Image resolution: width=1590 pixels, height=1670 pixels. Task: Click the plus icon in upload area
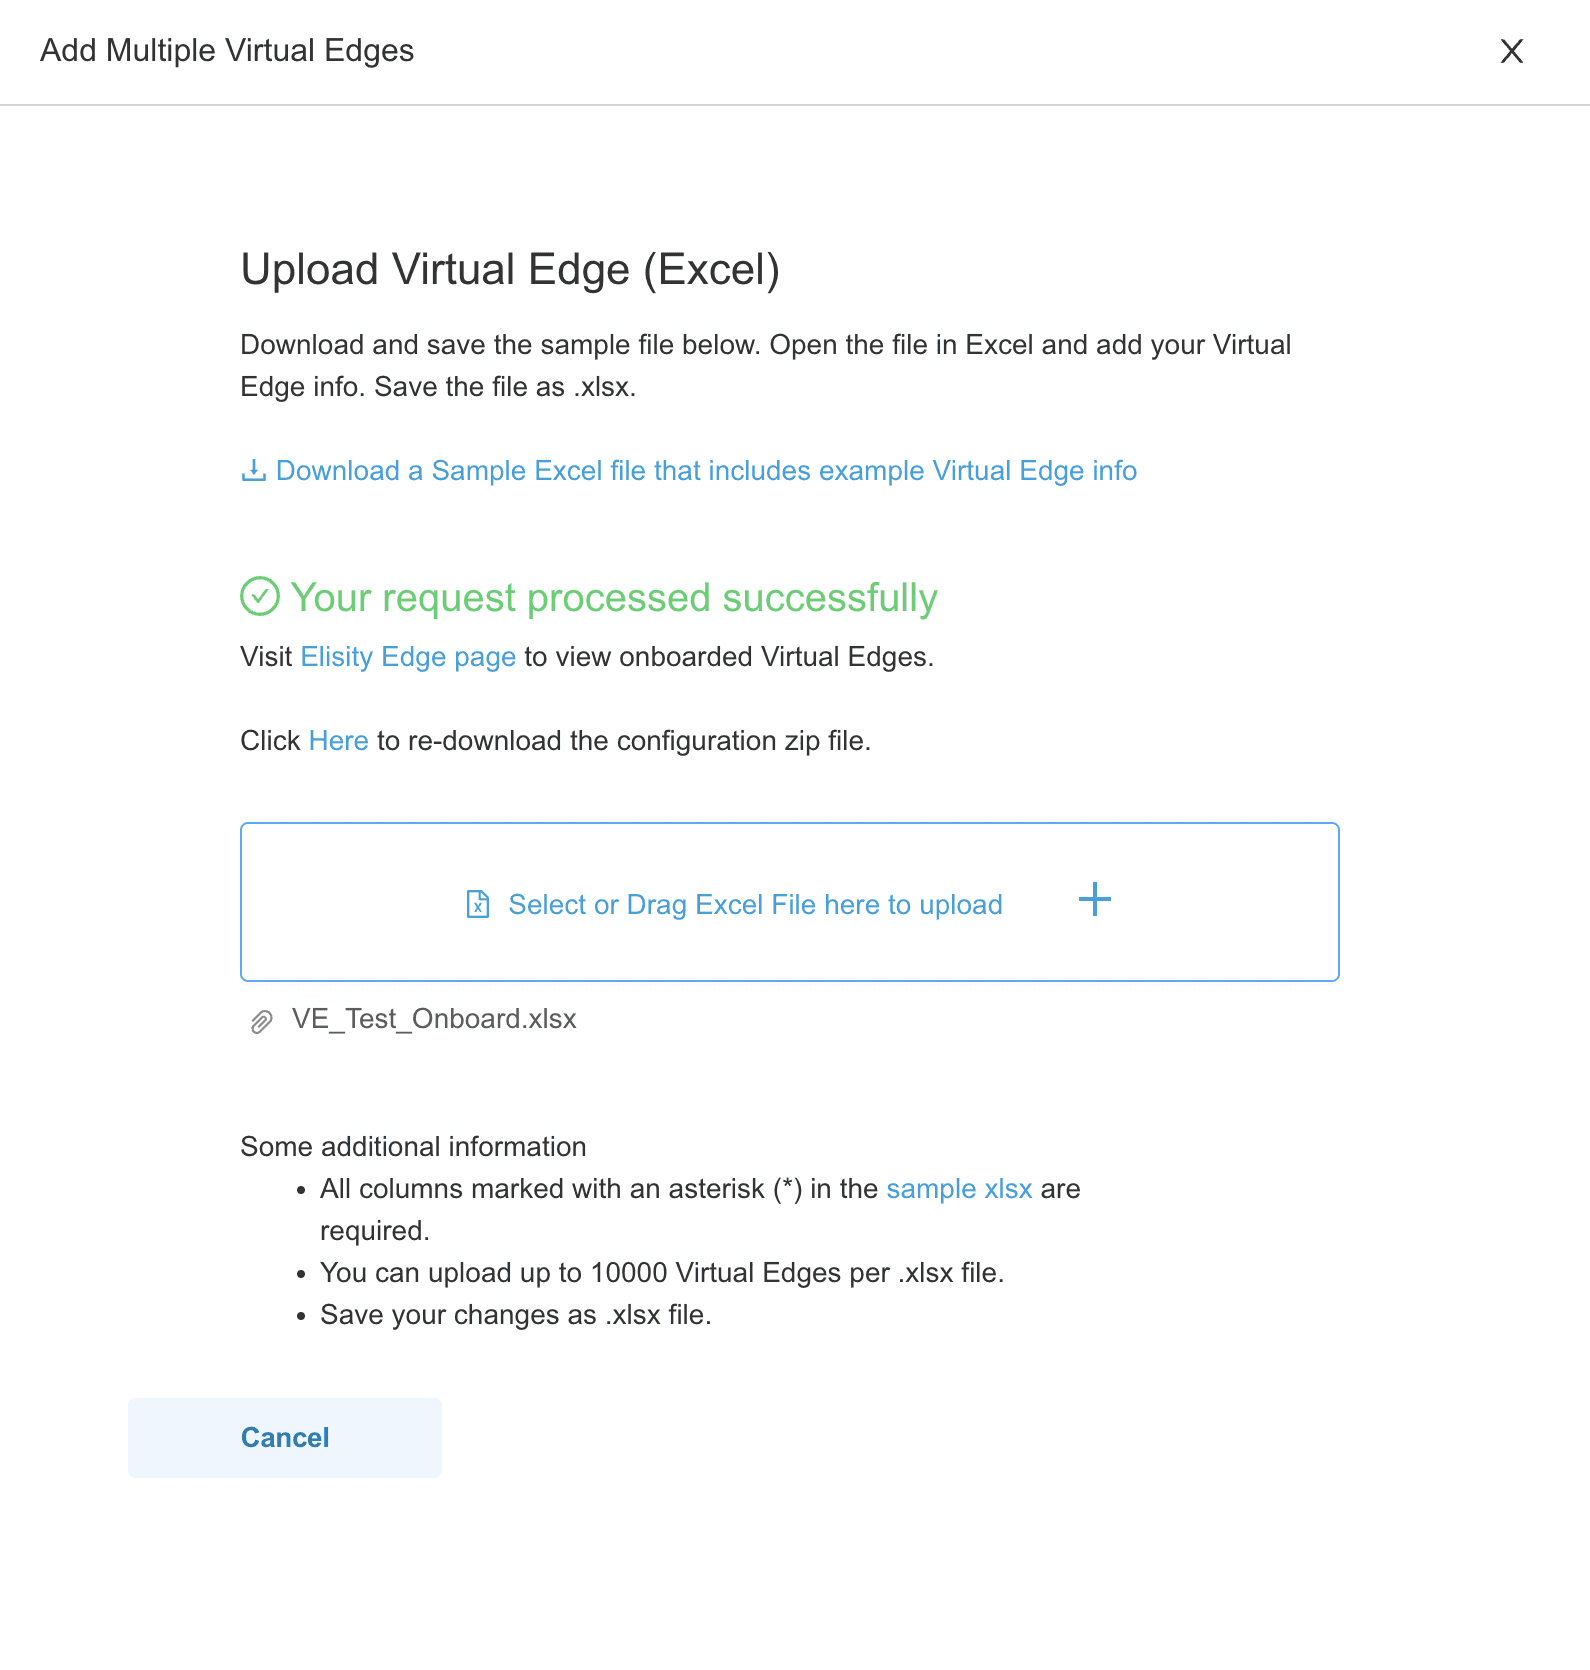pyautogui.click(x=1095, y=899)
